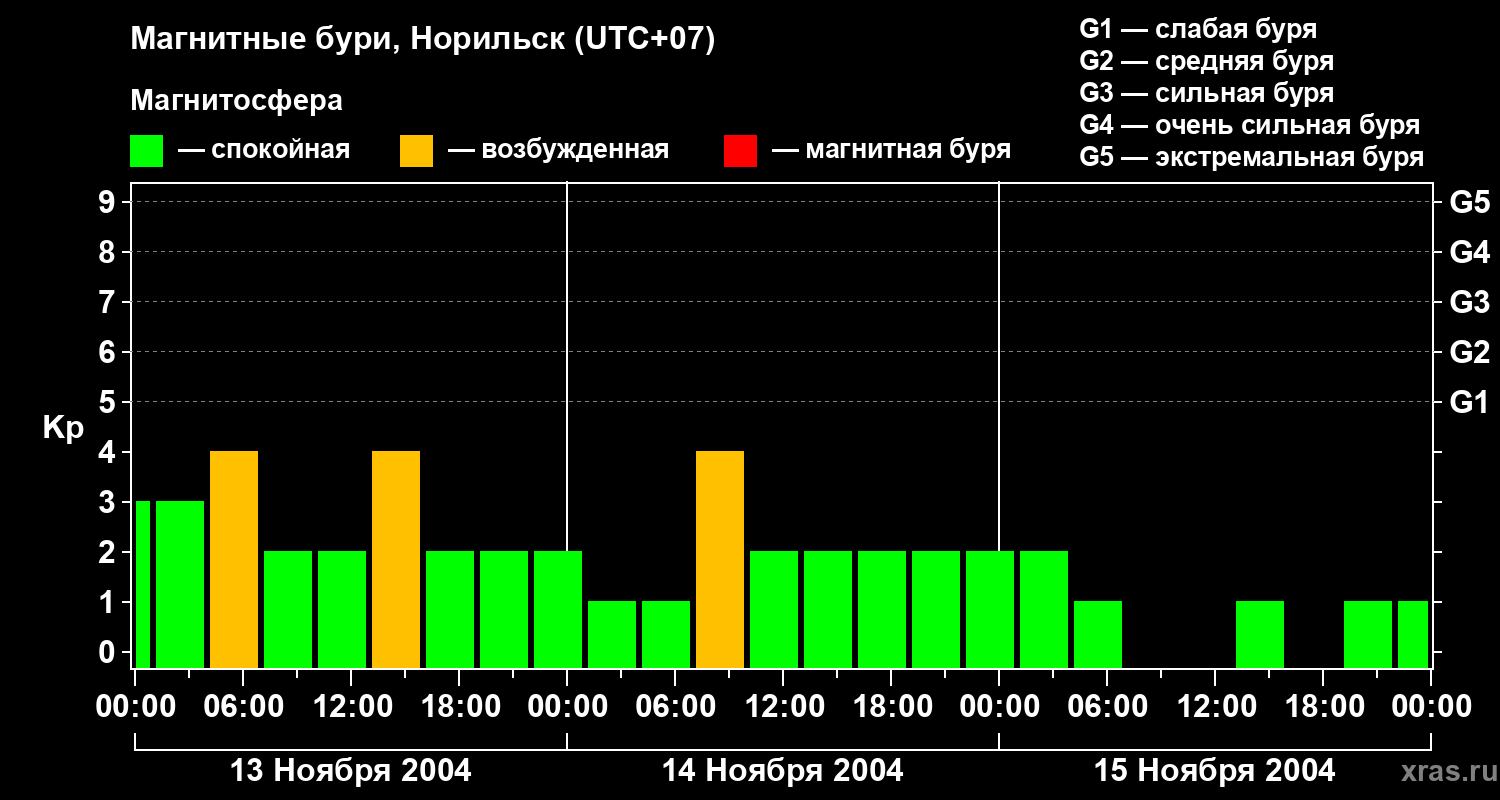The width and height of the screenshot is (1500, 800).
Task: Click the lone green bar after 12:00 on 15 Ноября
Action: coord(1260,634)
